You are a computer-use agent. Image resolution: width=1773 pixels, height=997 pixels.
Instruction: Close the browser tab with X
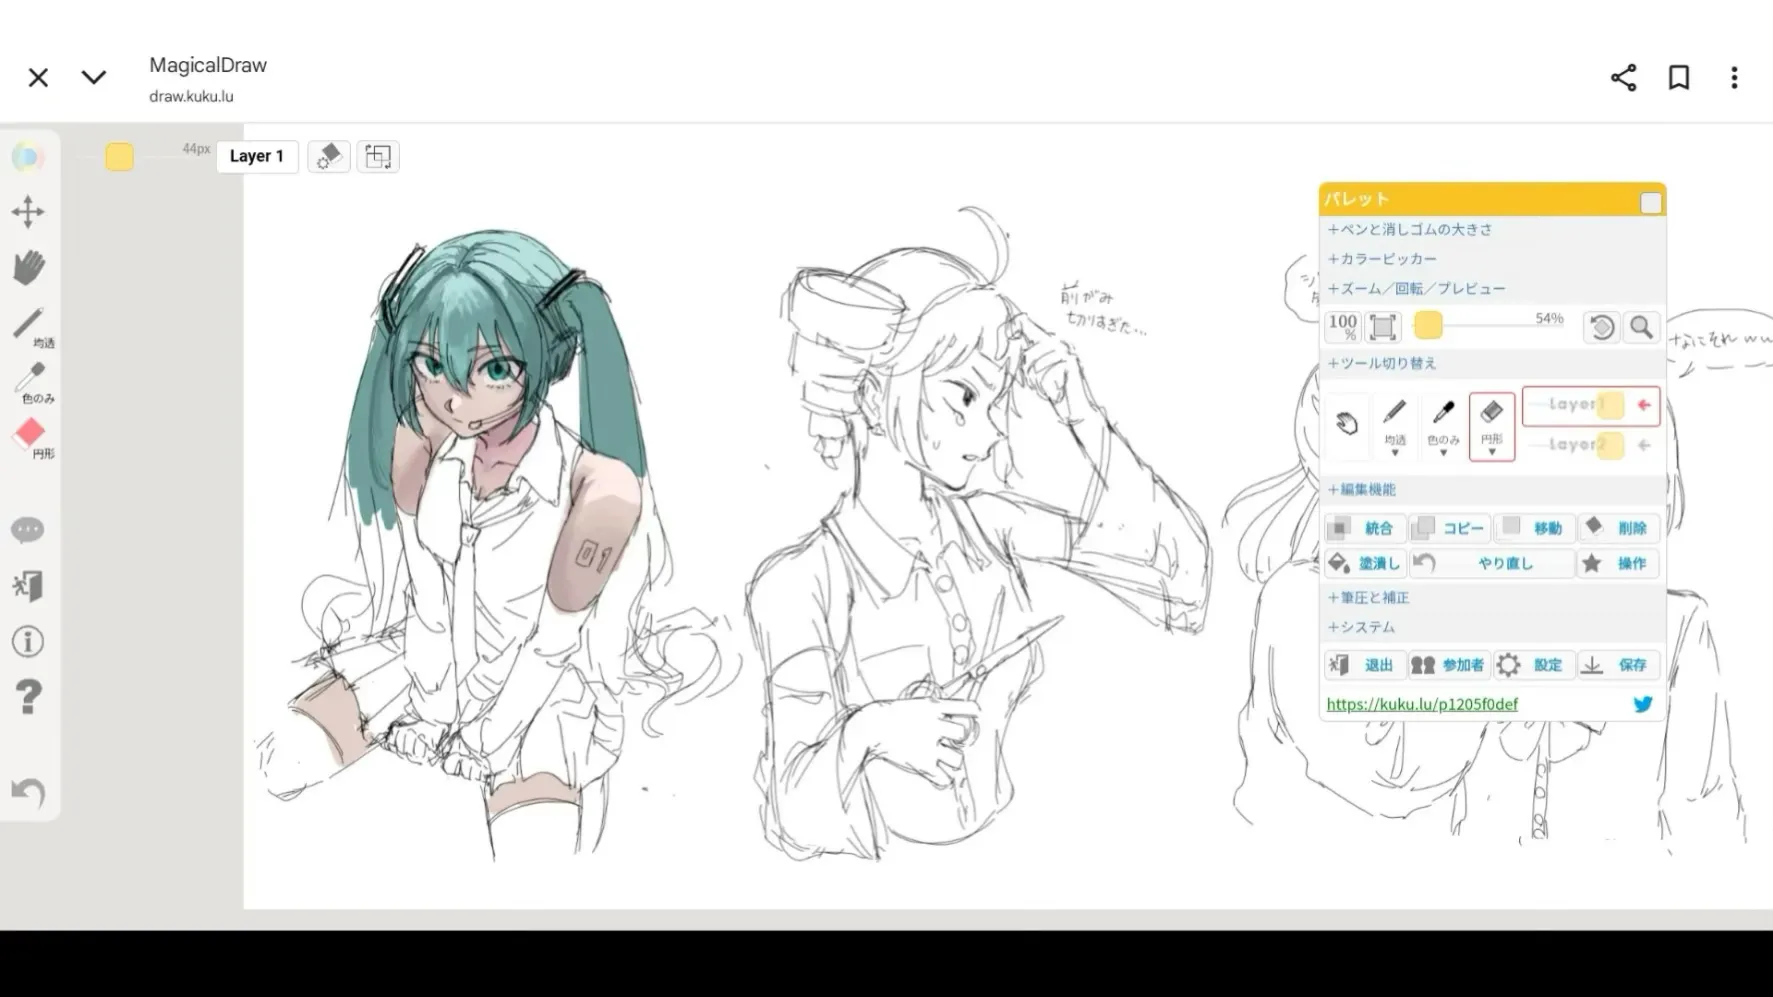(x=38, y=78)
